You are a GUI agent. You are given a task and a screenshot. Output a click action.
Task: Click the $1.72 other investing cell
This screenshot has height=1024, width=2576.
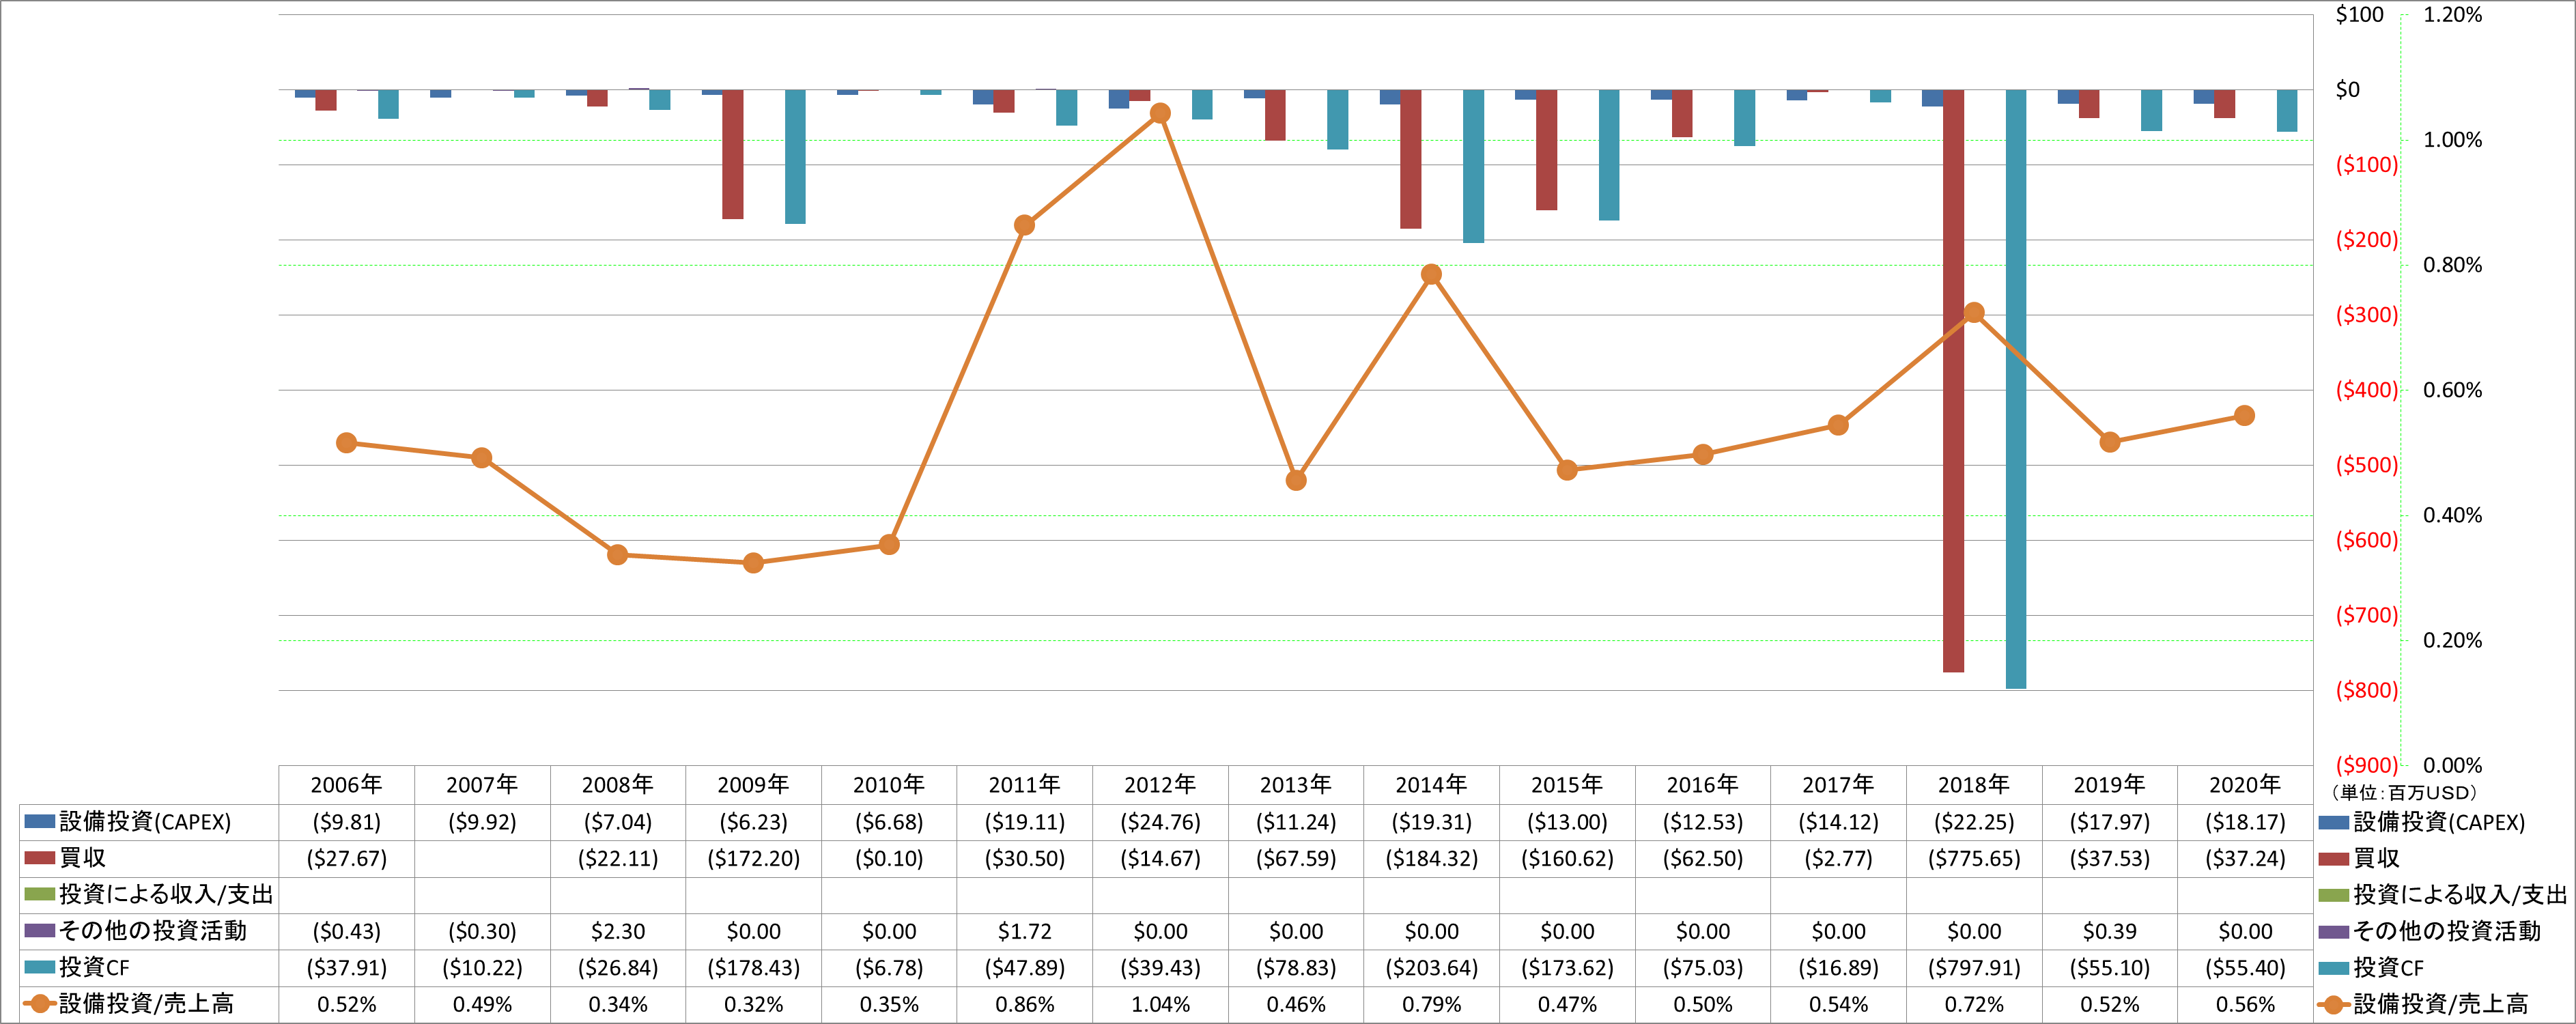point(1025,931)
